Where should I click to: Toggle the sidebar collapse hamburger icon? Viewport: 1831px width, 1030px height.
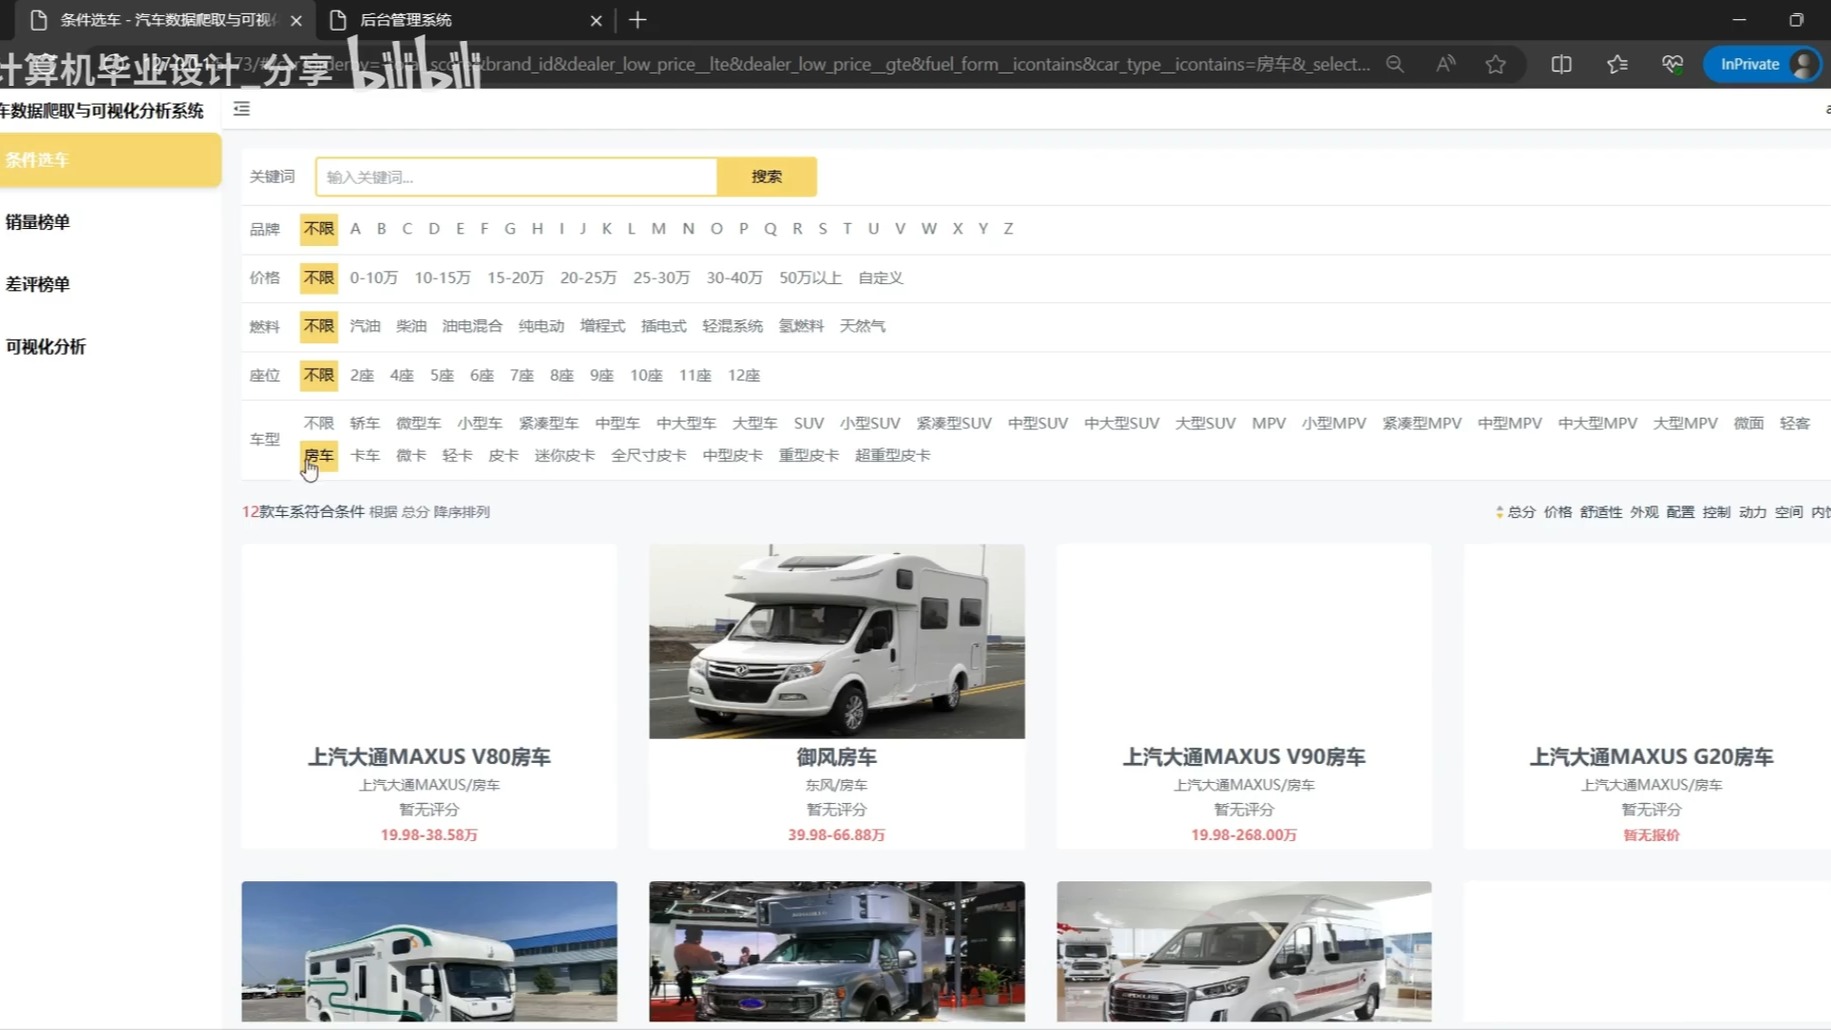242,109
